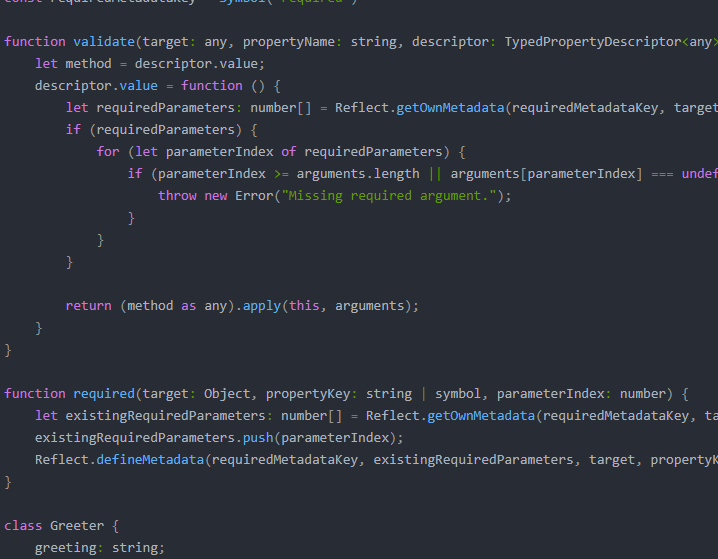The width and height of the screenshot is (718, 559).
Task: Click the as keyword in the return line
Action: (189, 305)
